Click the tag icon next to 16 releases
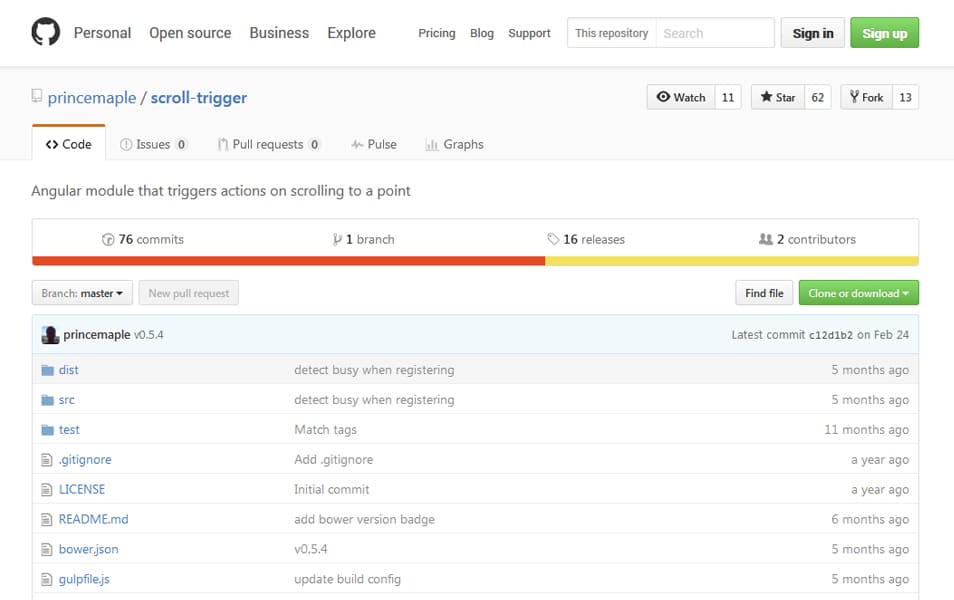Image resolution: width=954 pixels, height=600 pixels. point(553,239)
